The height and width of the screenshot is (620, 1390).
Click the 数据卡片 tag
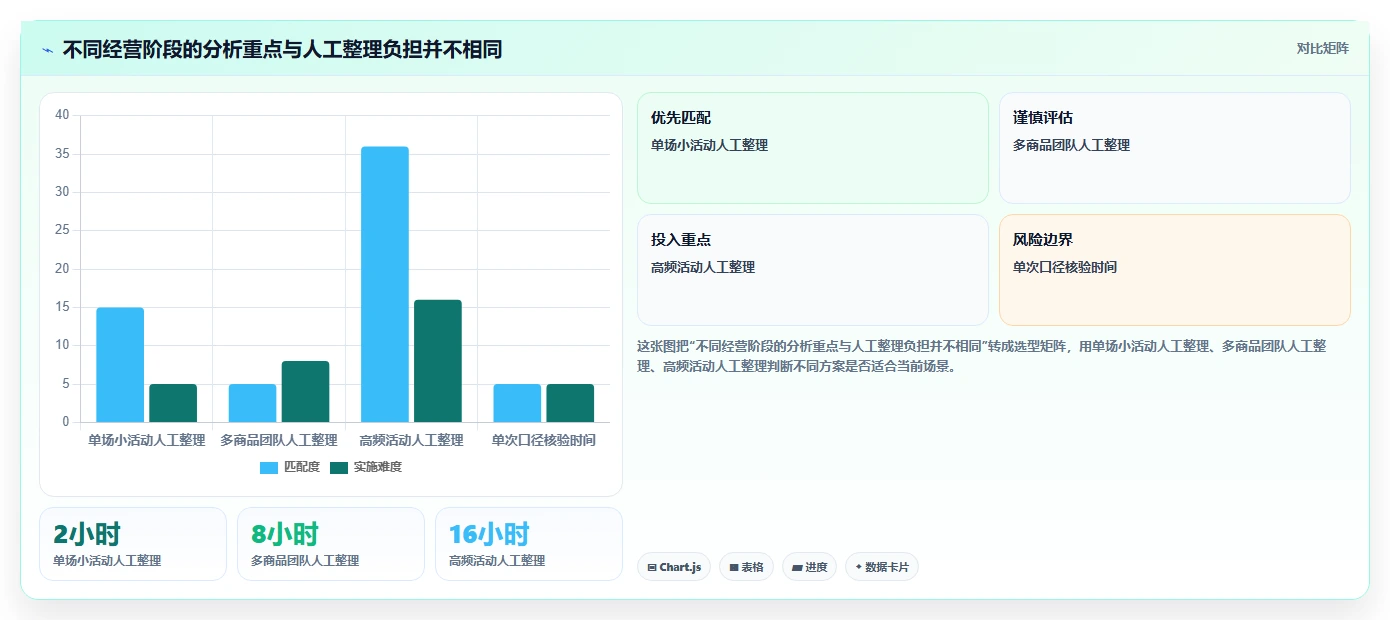click(881, 567)
